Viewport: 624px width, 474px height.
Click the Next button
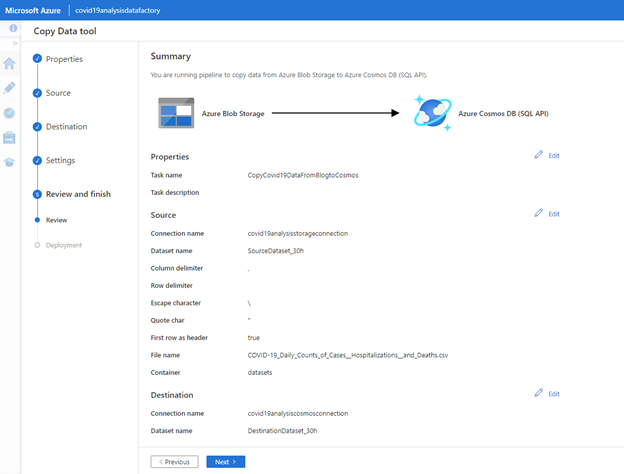pos(226,462)
